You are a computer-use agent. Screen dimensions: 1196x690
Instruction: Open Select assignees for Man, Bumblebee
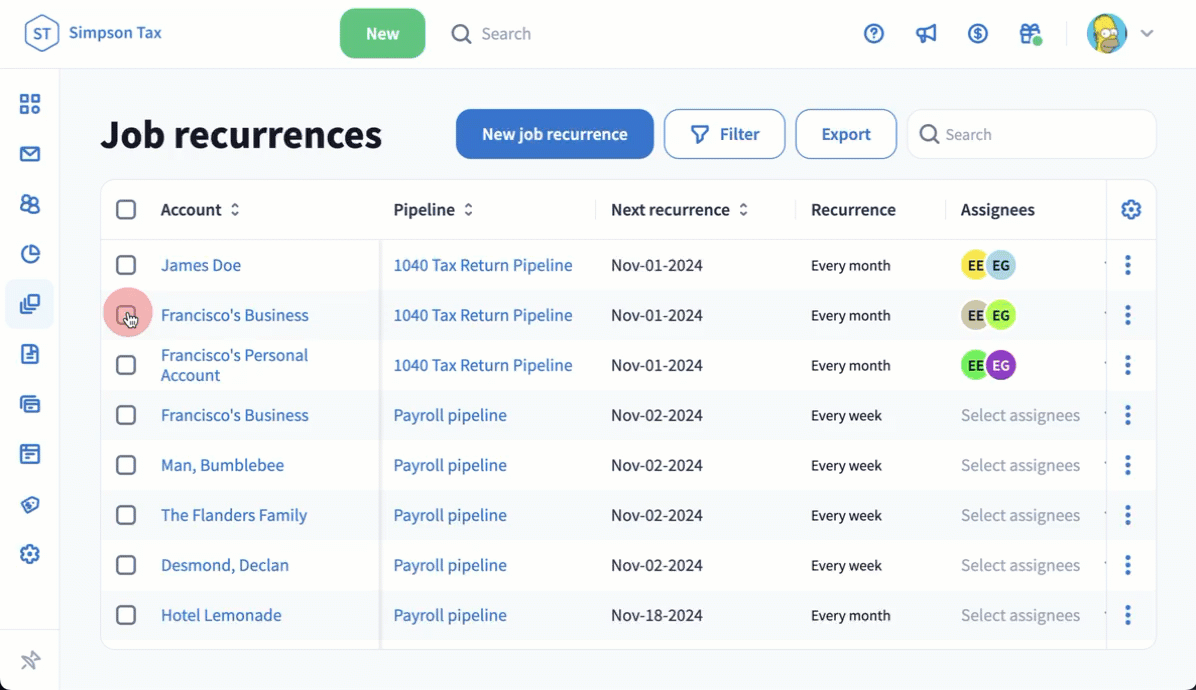[x=1020, y=465]
